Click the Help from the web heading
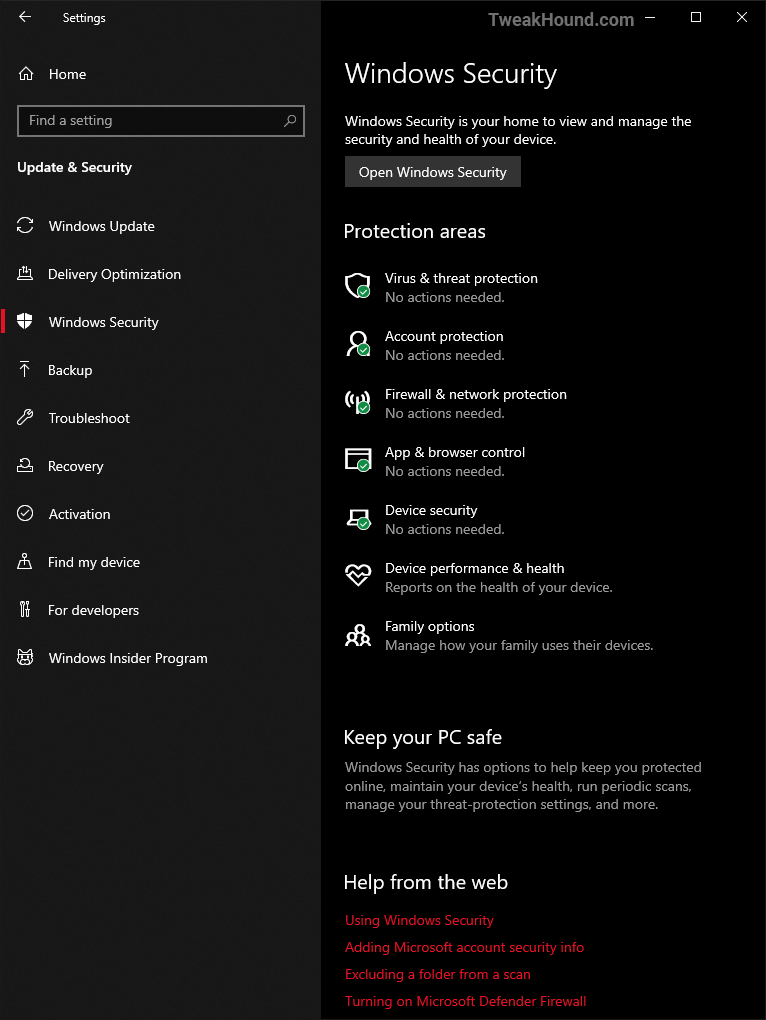 [x=425, y=883]
